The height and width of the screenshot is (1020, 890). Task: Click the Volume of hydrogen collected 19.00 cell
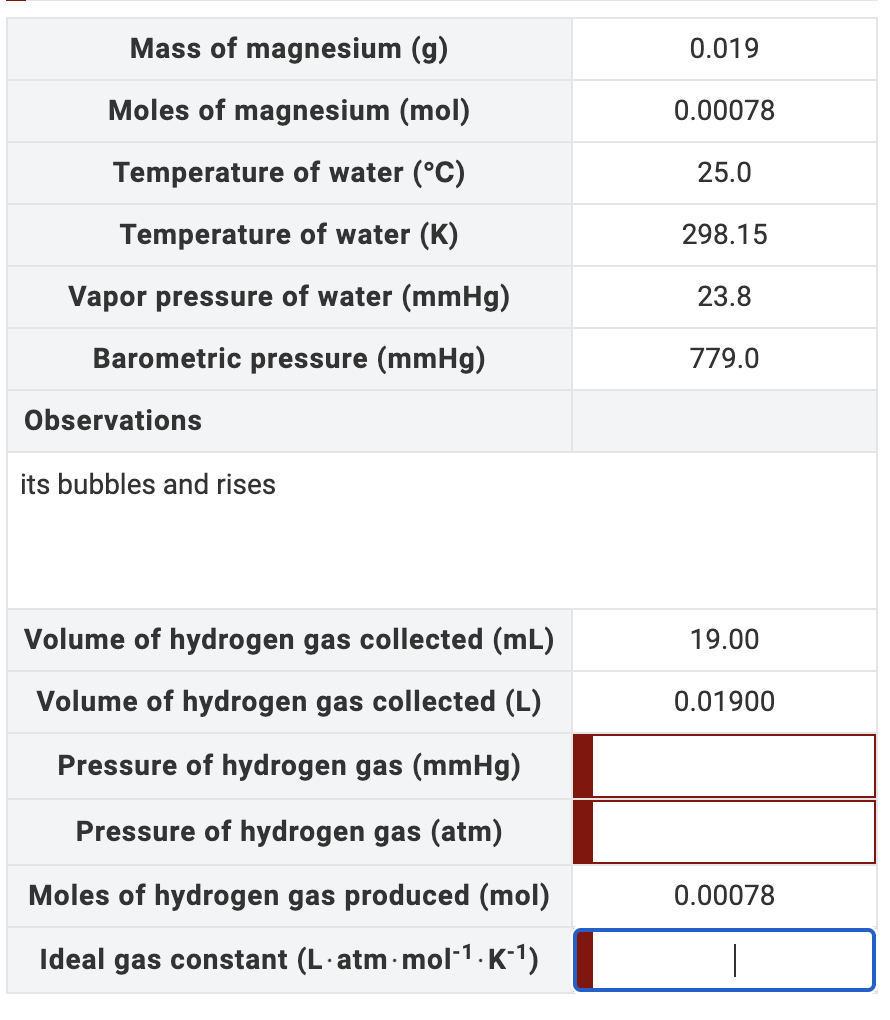pos(723,639)
